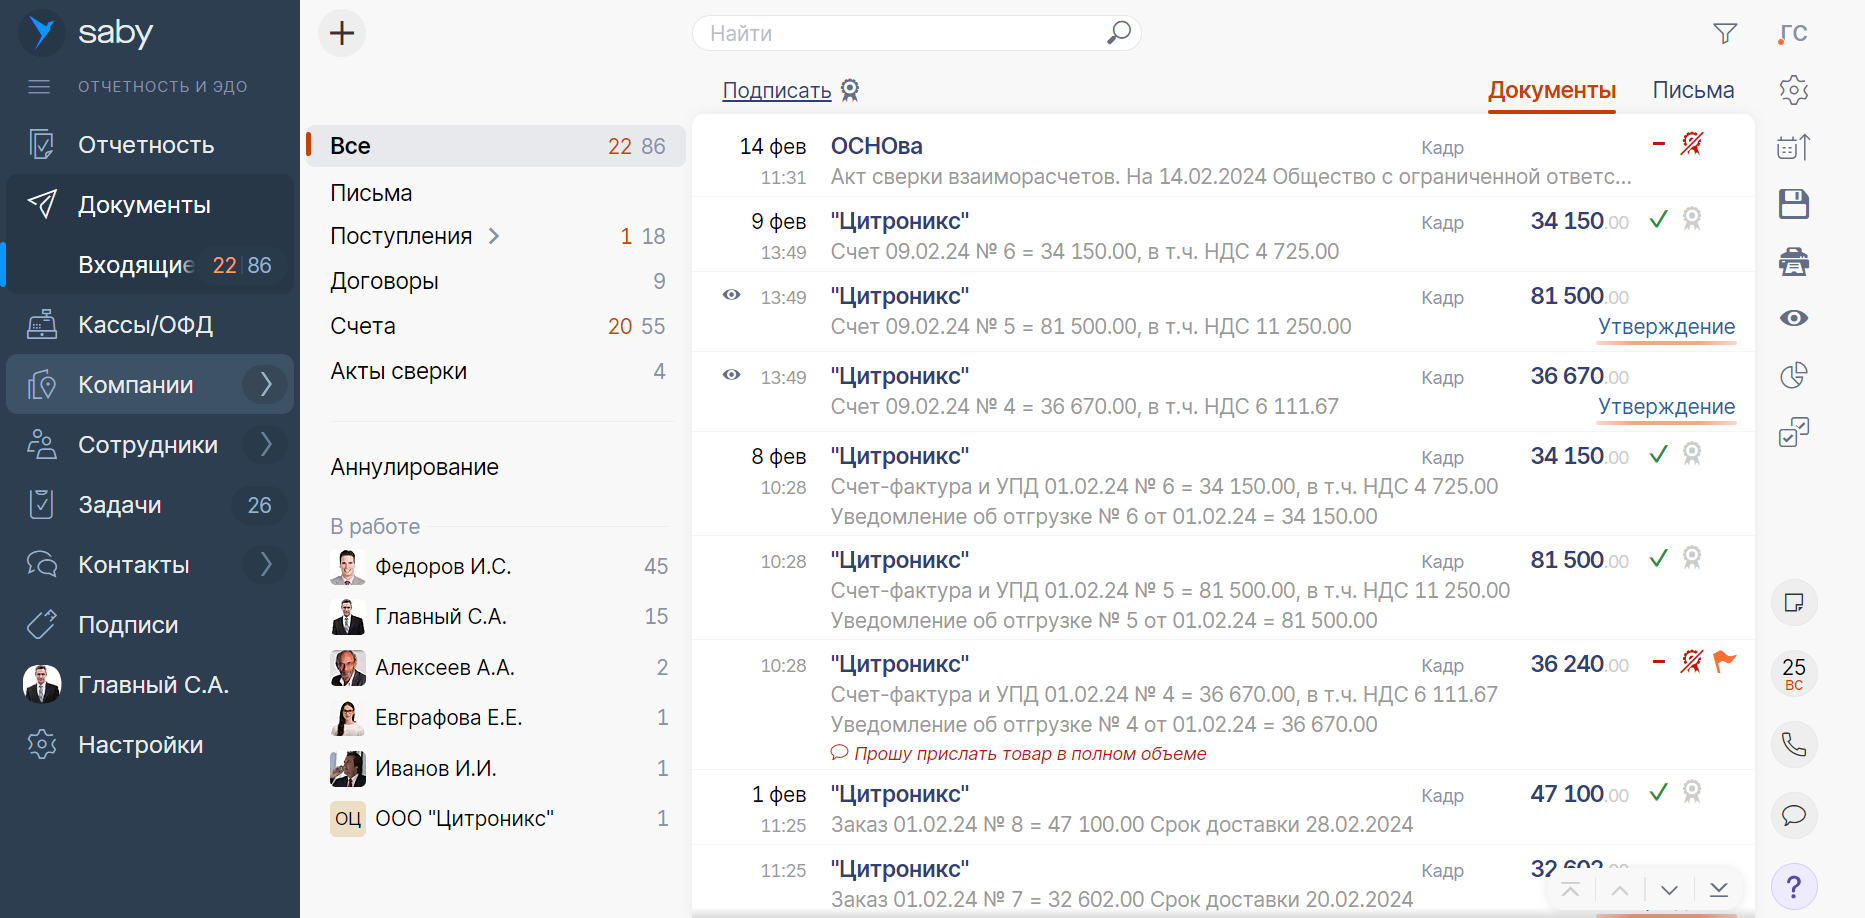Click the help question mark button
1865x918 pixels.
point(1793,886)
